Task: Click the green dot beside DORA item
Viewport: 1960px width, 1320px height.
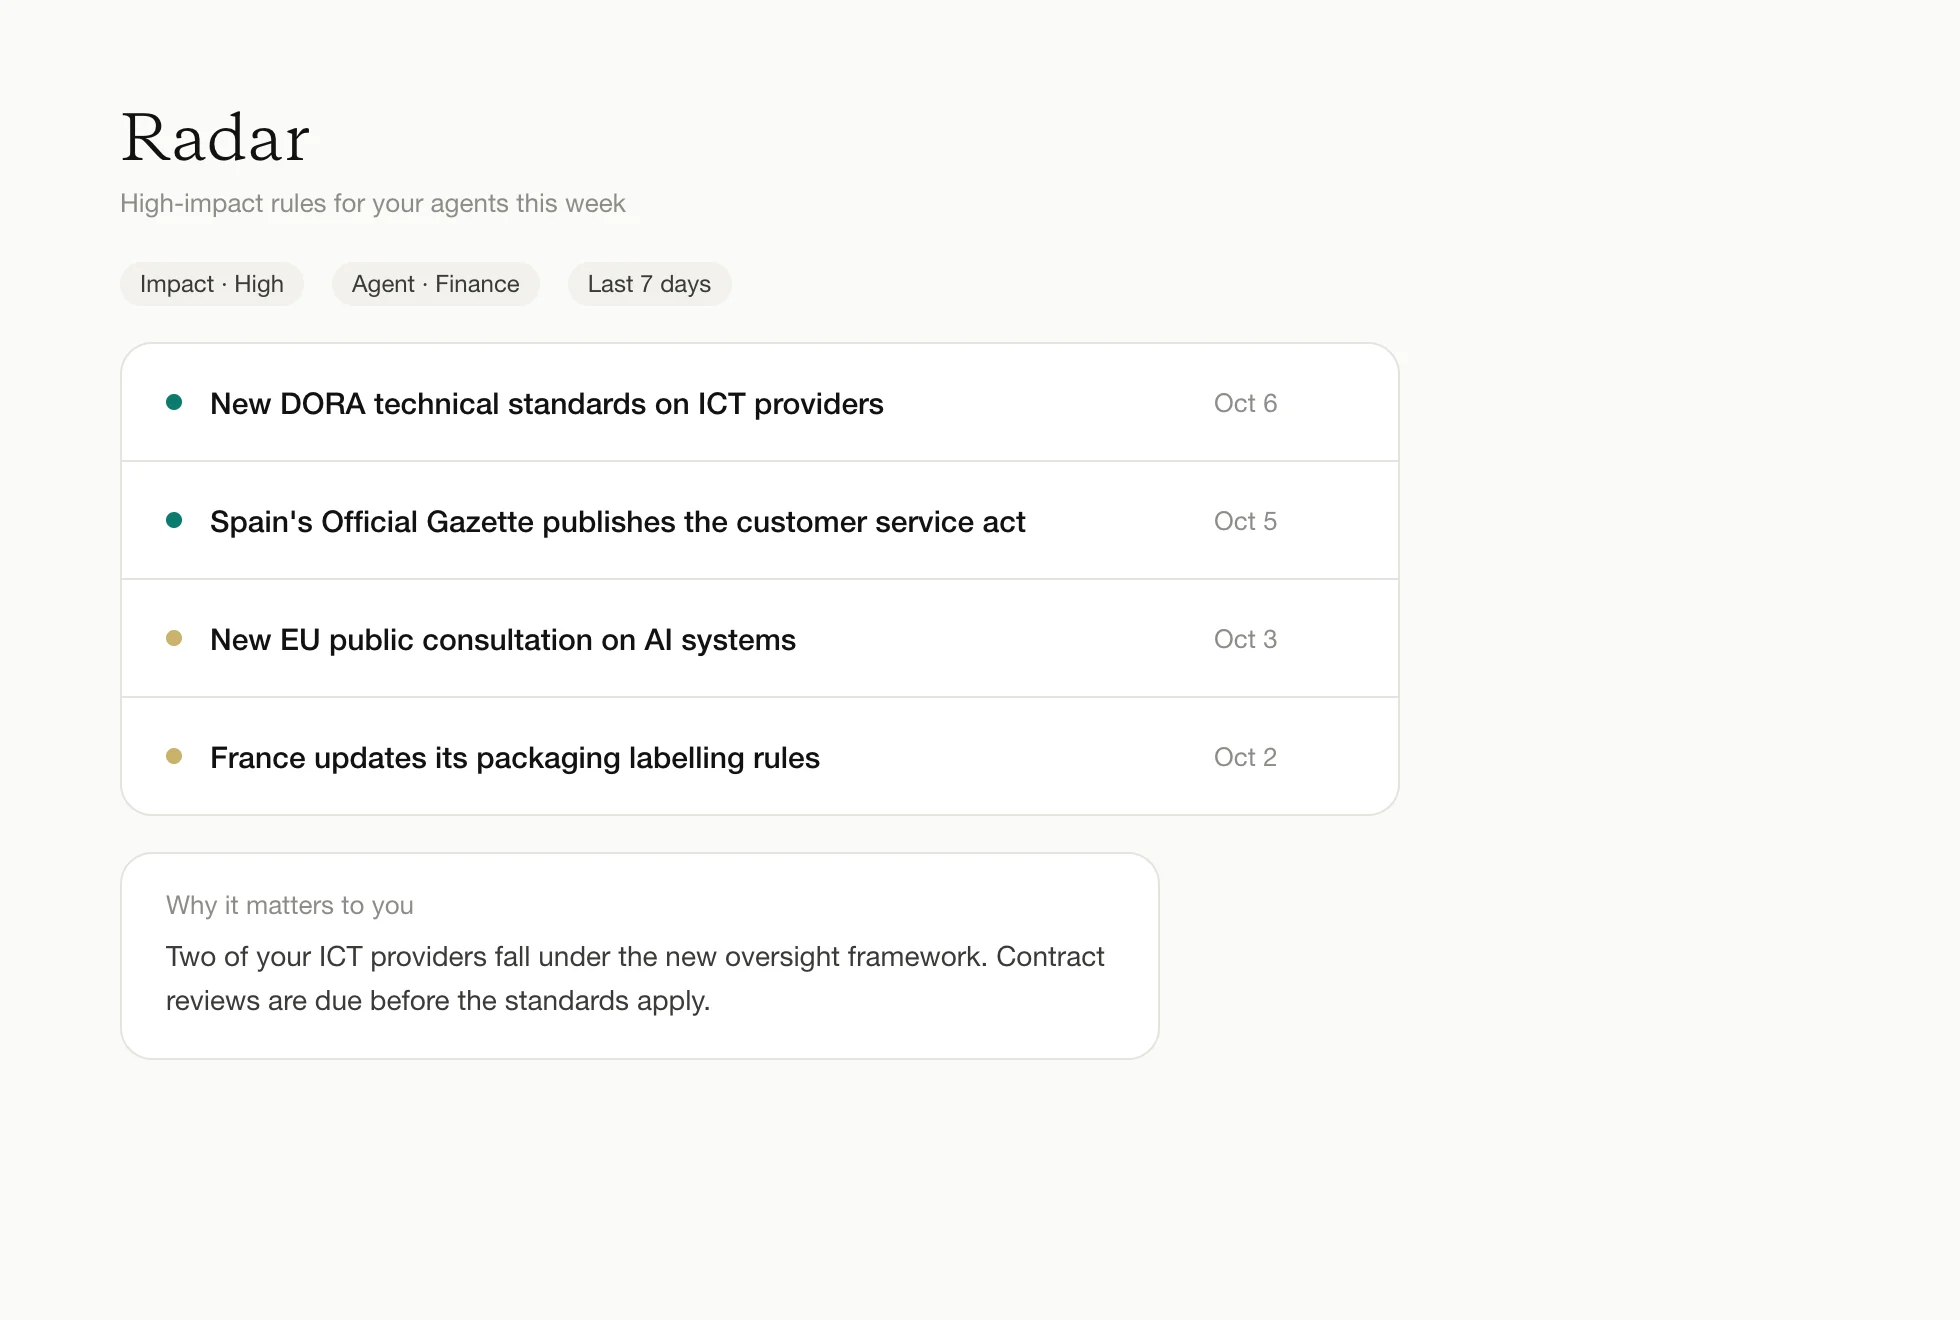Action: (174, 402)
